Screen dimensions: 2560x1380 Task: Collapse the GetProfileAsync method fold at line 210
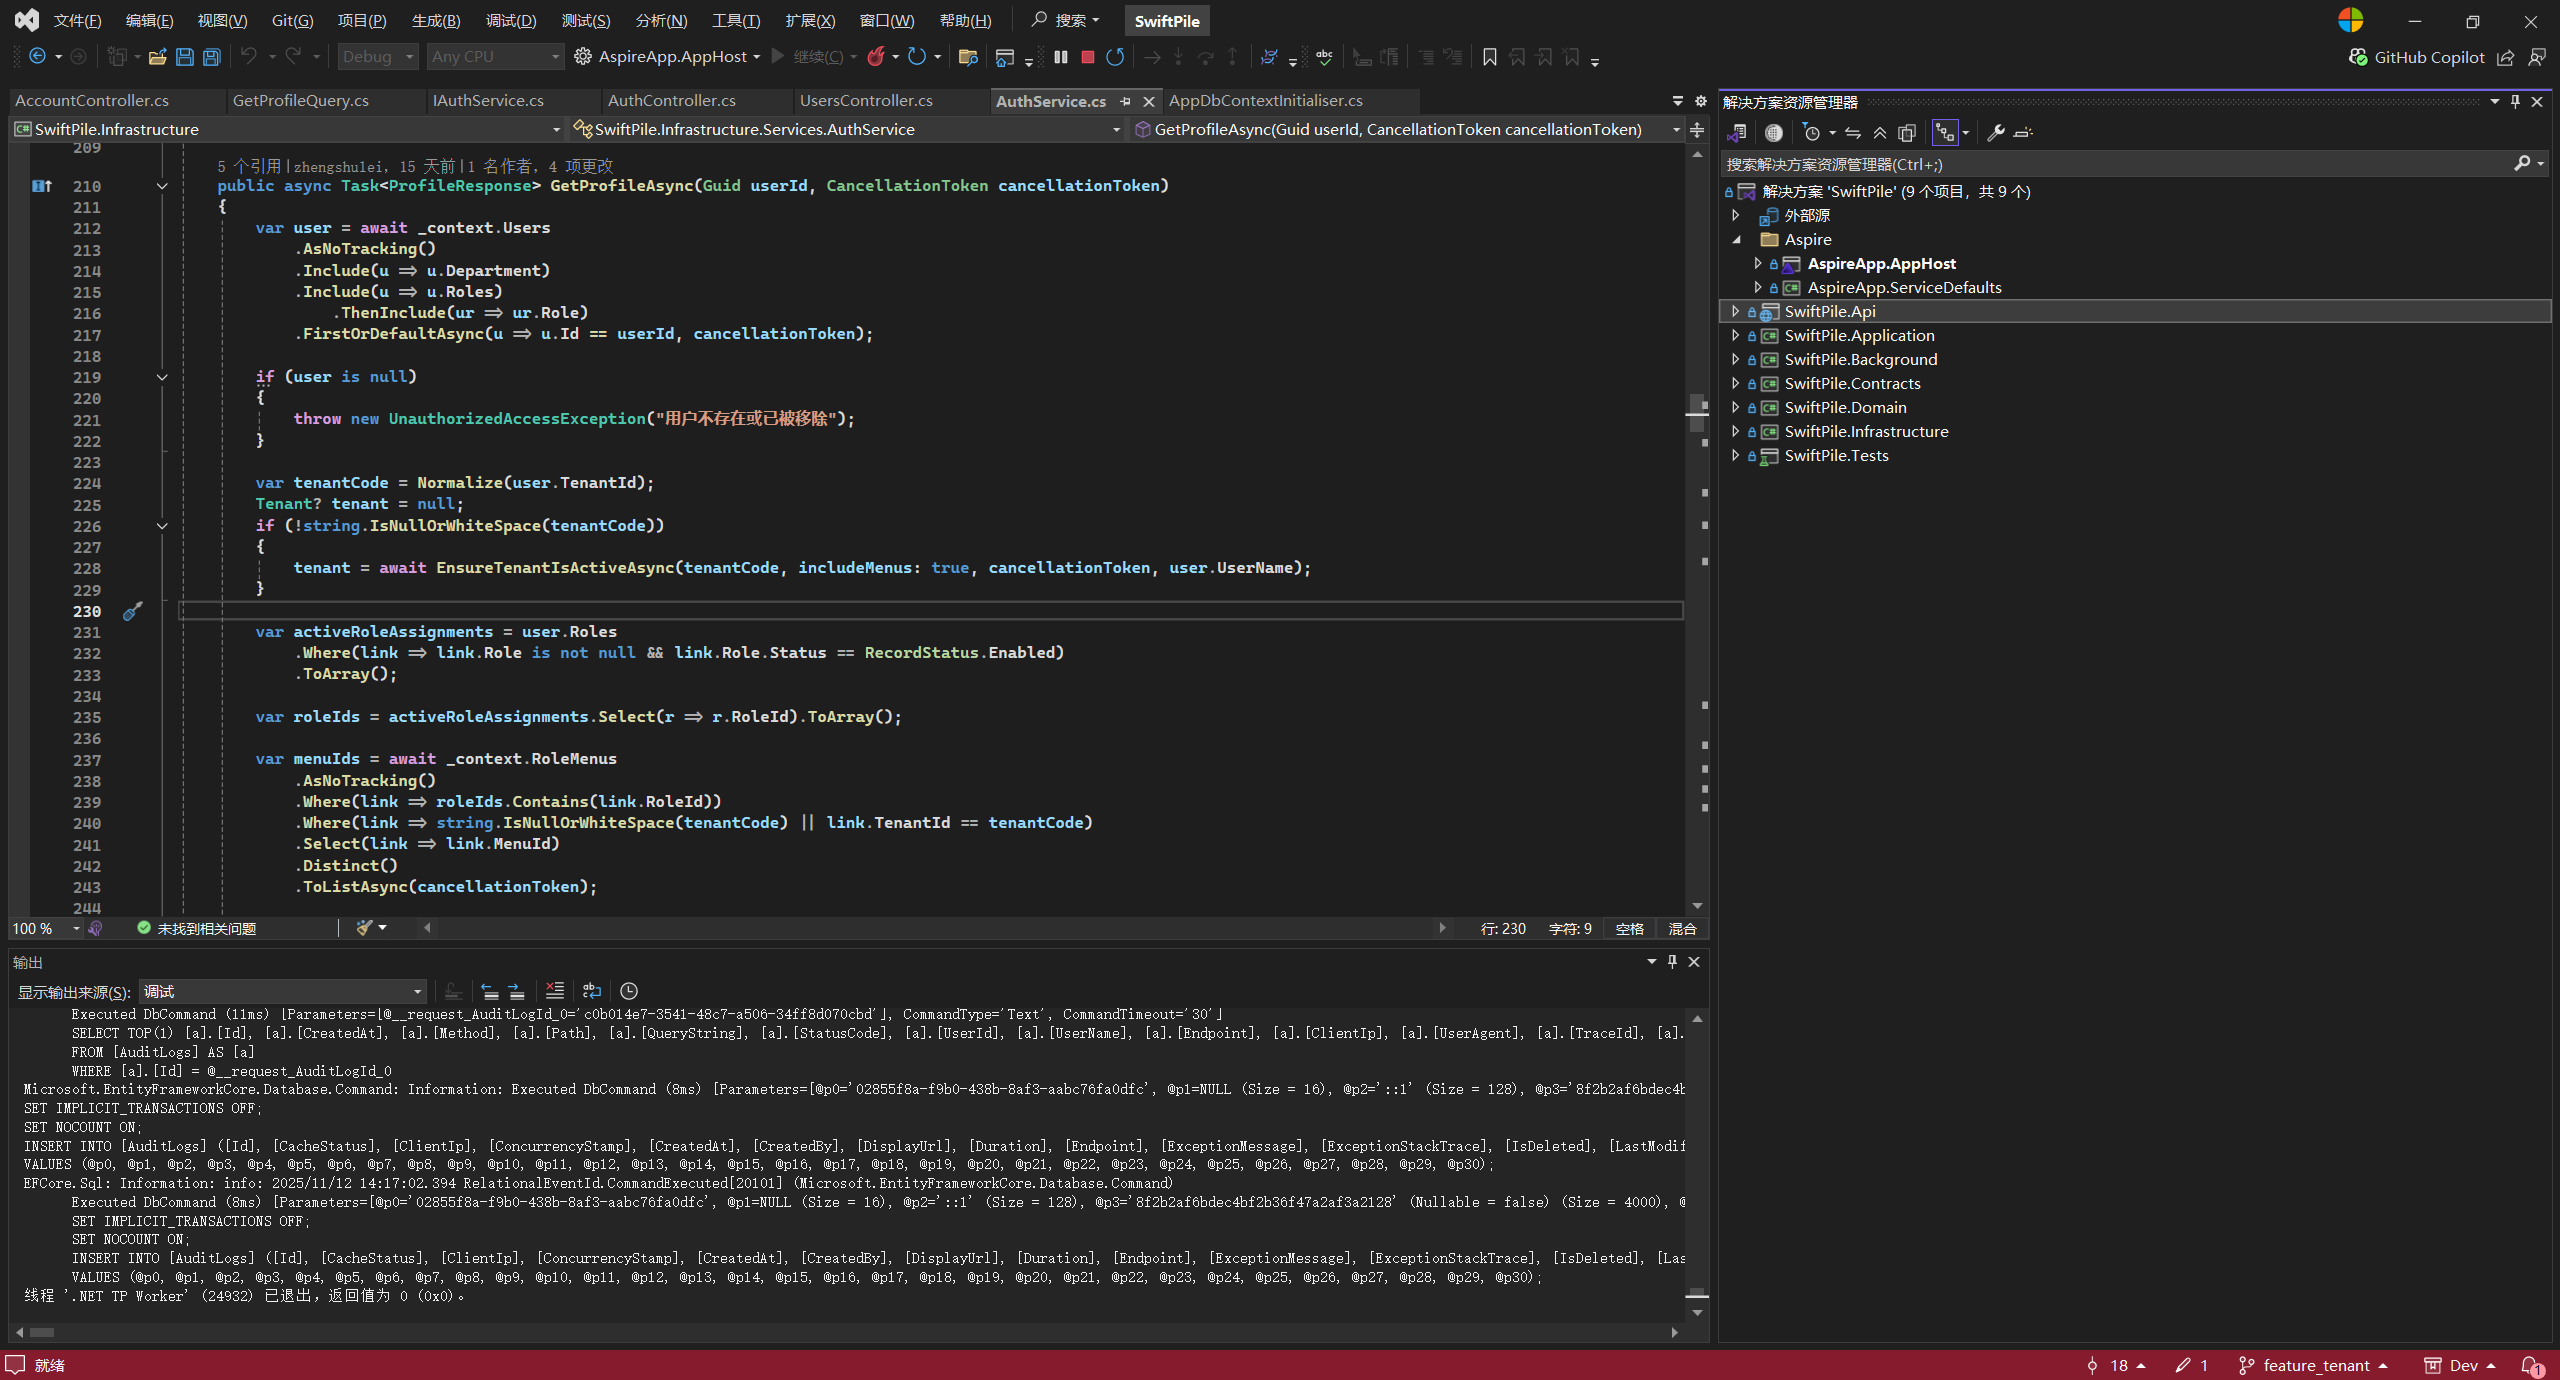tap(162, 186)
